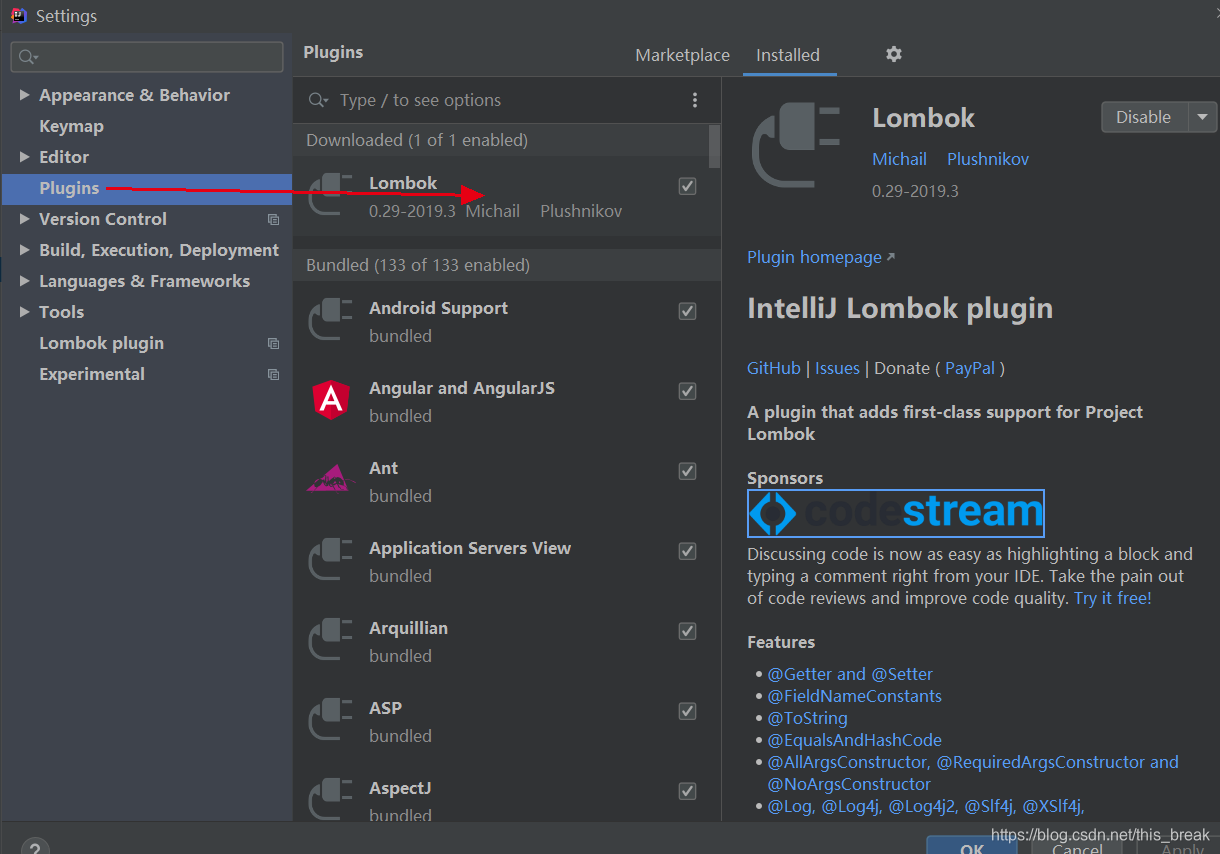This screenshot has height=854, width=1220.
Task: Click the Plushnikov author link
Action: pyautogui.click(x=988, y=159)
